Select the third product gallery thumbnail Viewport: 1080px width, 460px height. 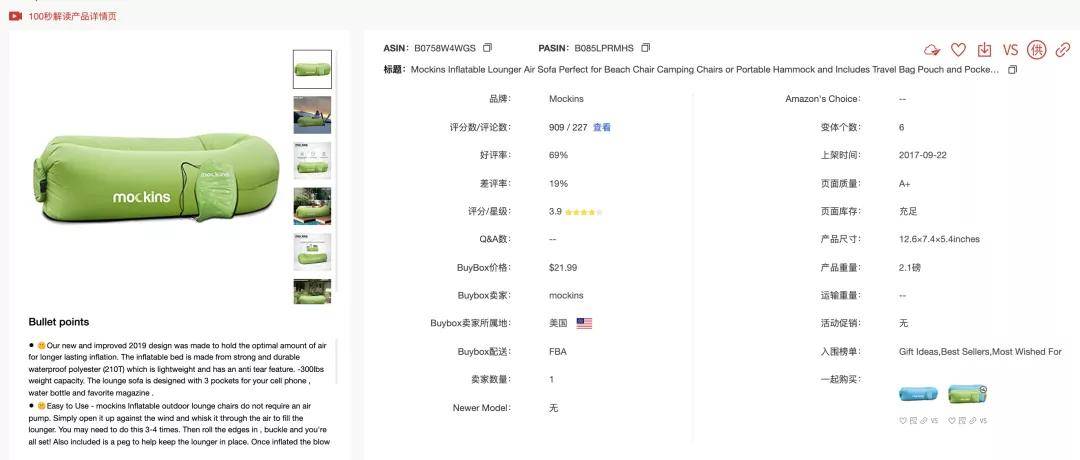(x=312, y=160)
